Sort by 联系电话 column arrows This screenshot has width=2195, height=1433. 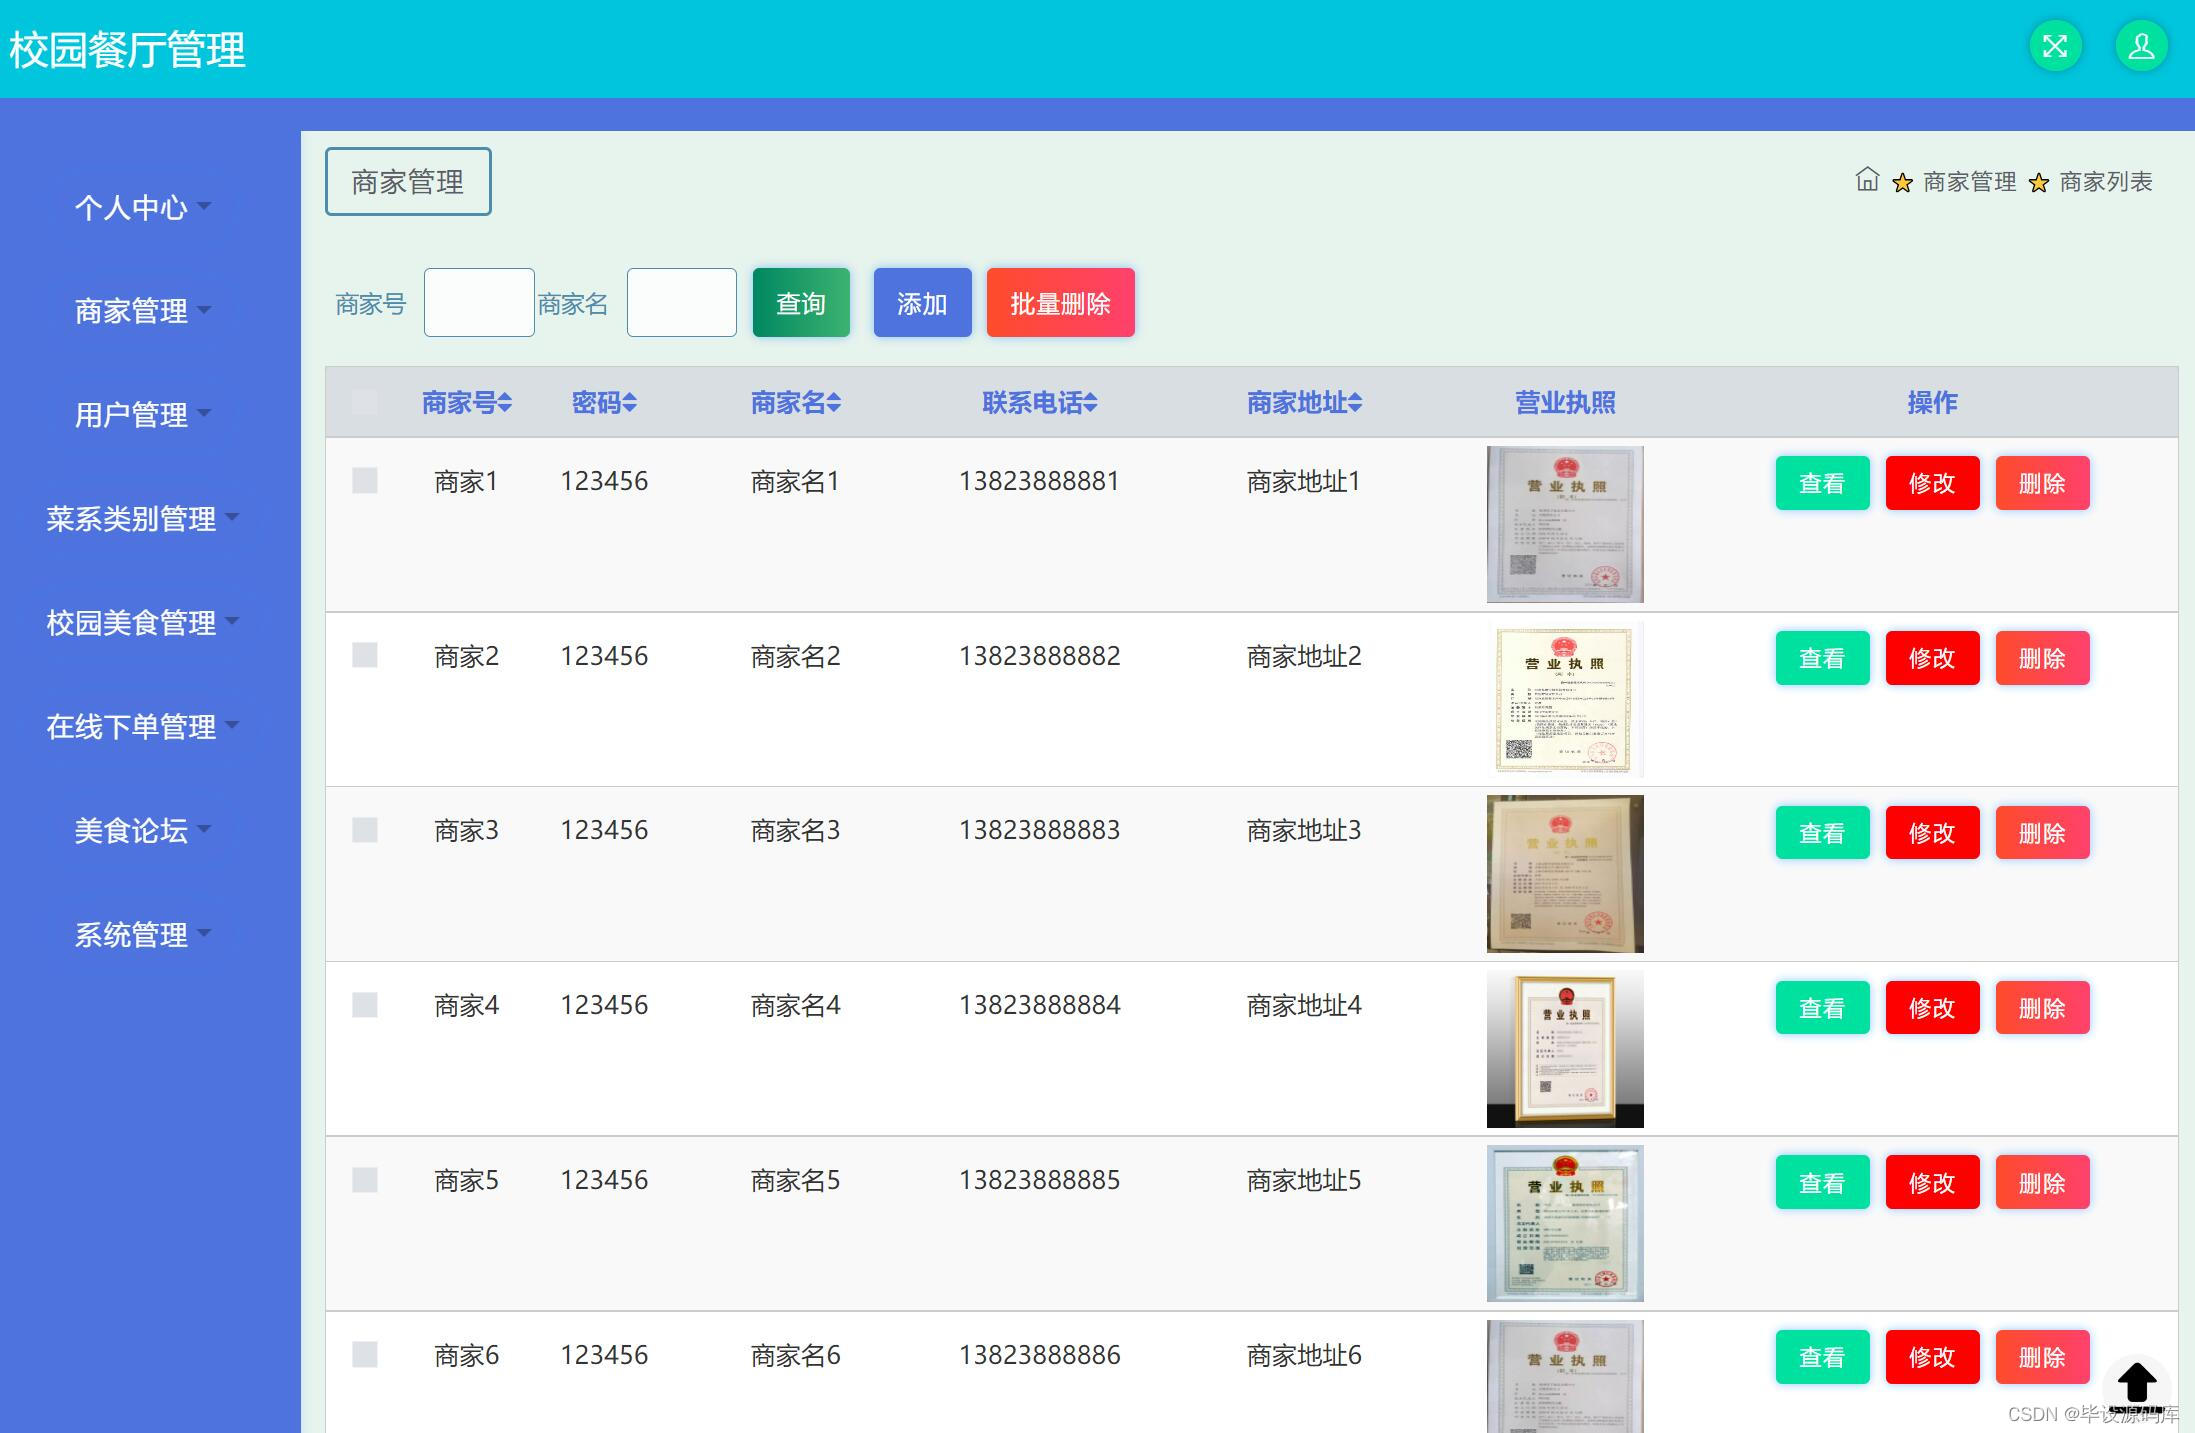1090,403
